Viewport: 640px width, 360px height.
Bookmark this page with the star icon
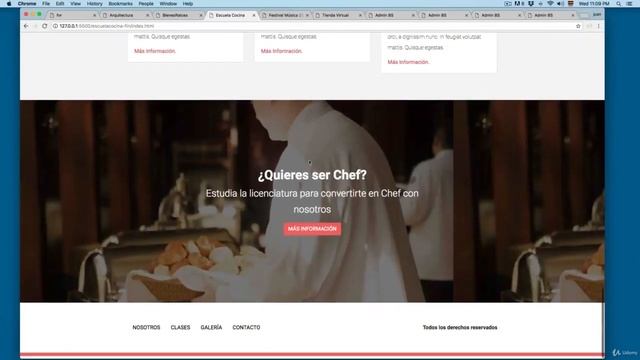coord(578,26)
